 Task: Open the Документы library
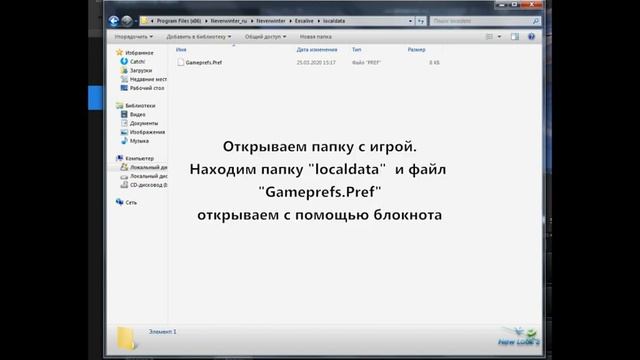click(x=144, y=123)
